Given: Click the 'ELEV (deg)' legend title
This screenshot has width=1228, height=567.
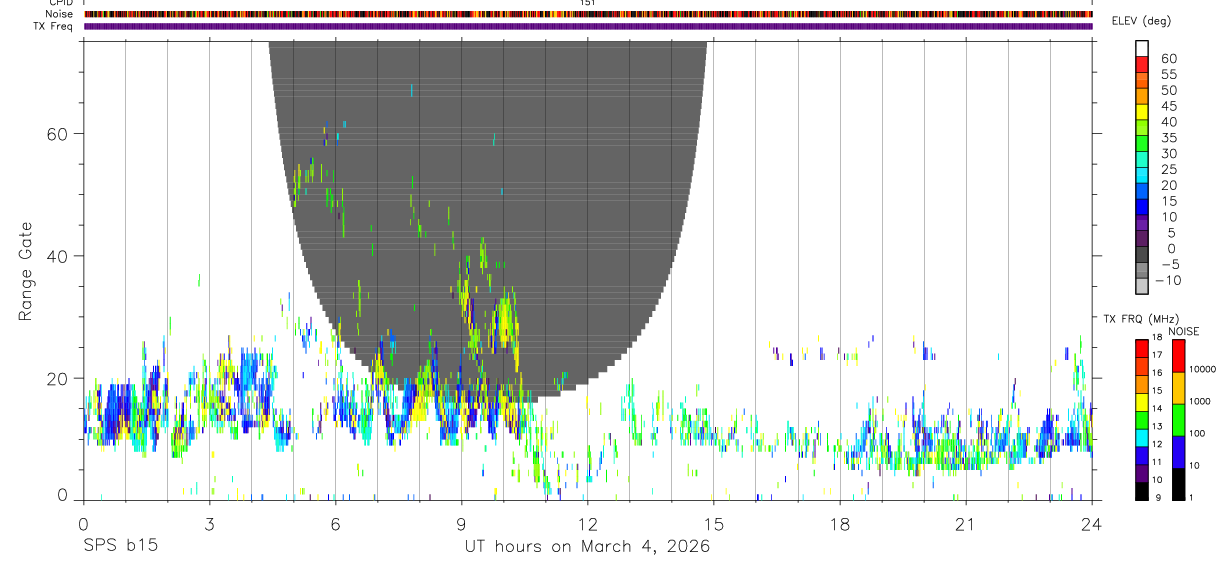Looking at the screenshot, I should (1140, 21).
